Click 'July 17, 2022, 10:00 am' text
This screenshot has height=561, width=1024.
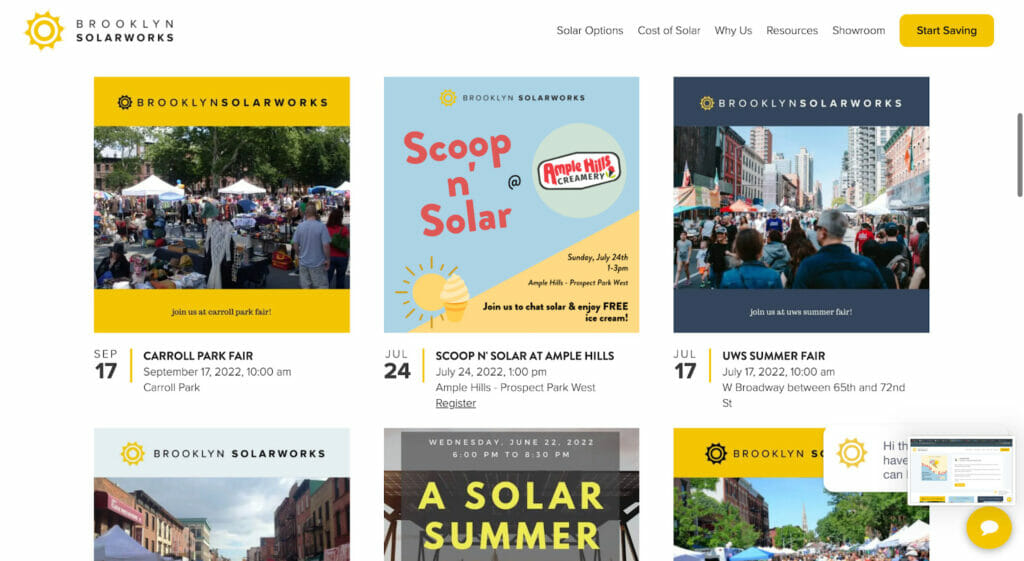click(778, 372)
